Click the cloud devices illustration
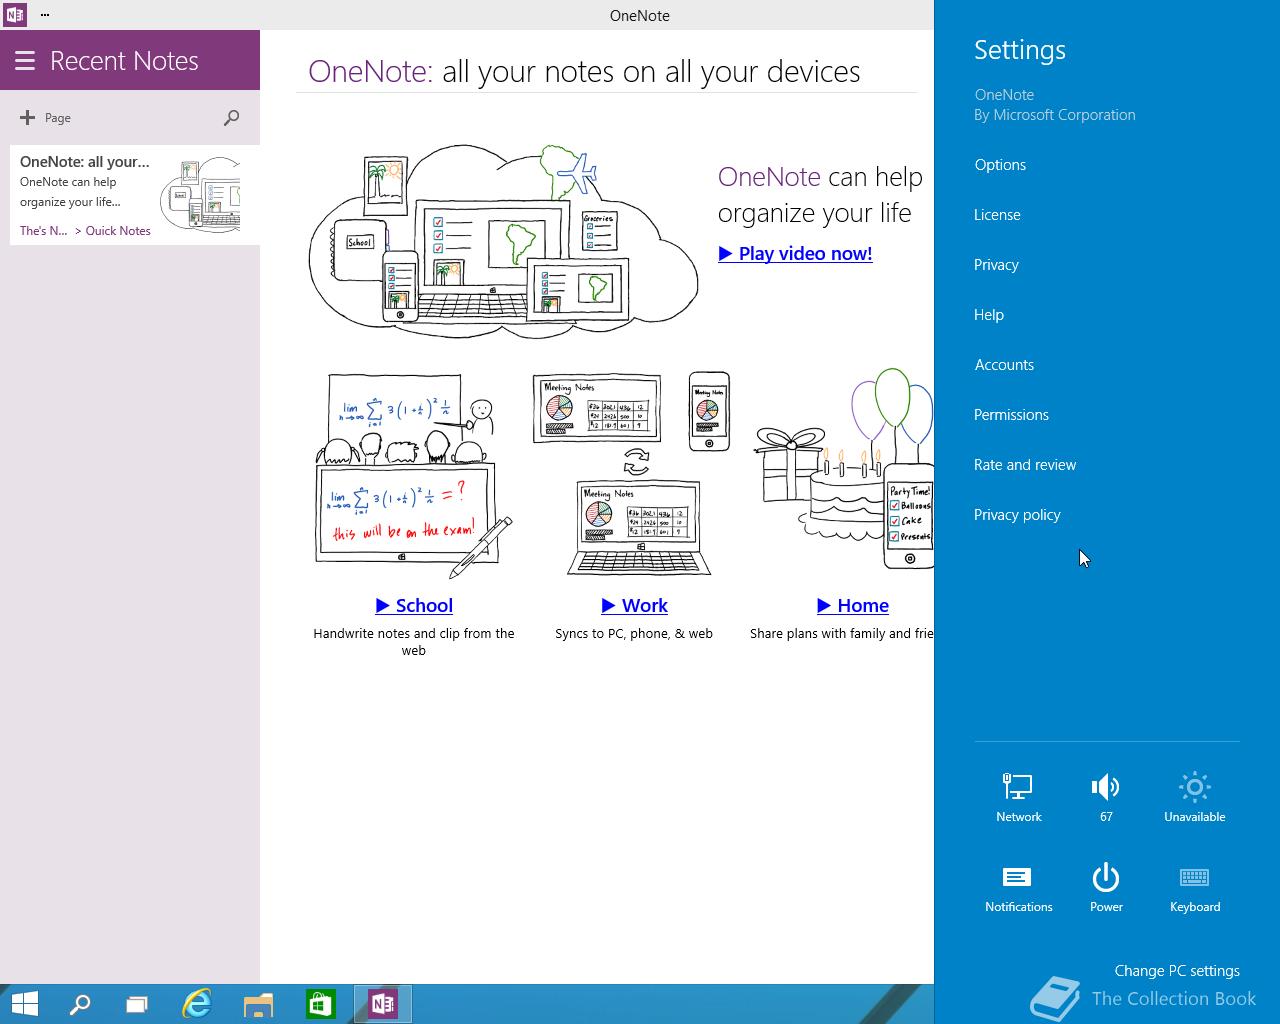The height and width of the screenshot is (1024, 1280). tap(503, 240)
